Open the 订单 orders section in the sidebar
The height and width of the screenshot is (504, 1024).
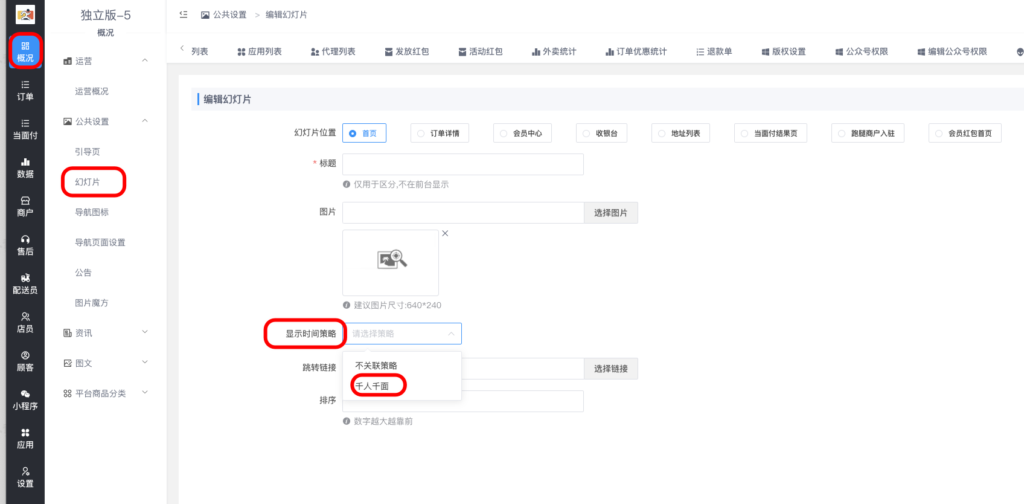(x=25, y=91)
